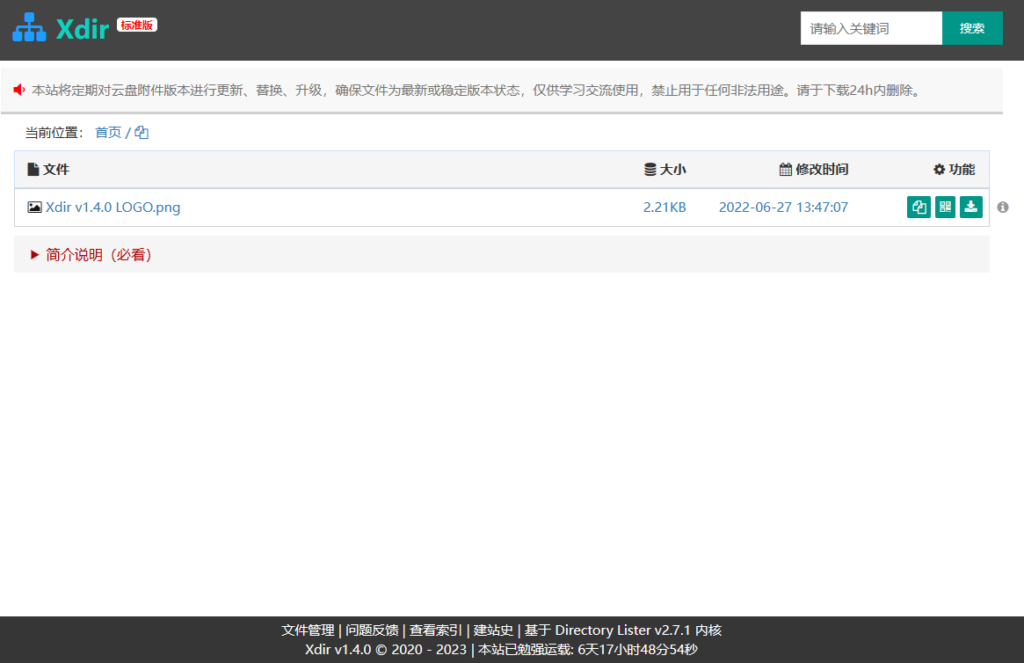
Task: Click the Xdir network logo icon
Action: (x=29, y=27)
